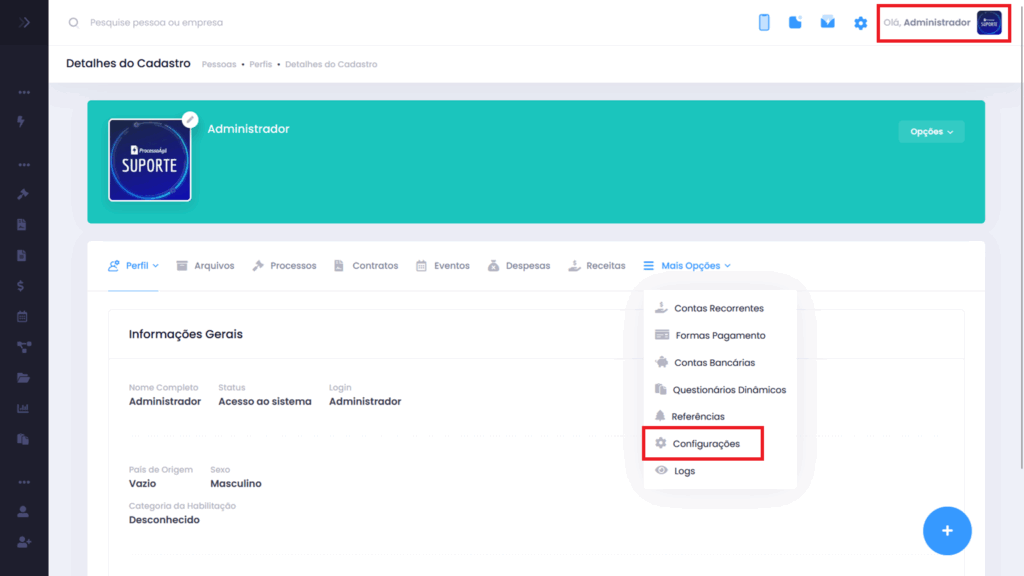Click the gavel icon in left sidebar
The width and height of the screenshot is (1024, 576).
point(23,194)
